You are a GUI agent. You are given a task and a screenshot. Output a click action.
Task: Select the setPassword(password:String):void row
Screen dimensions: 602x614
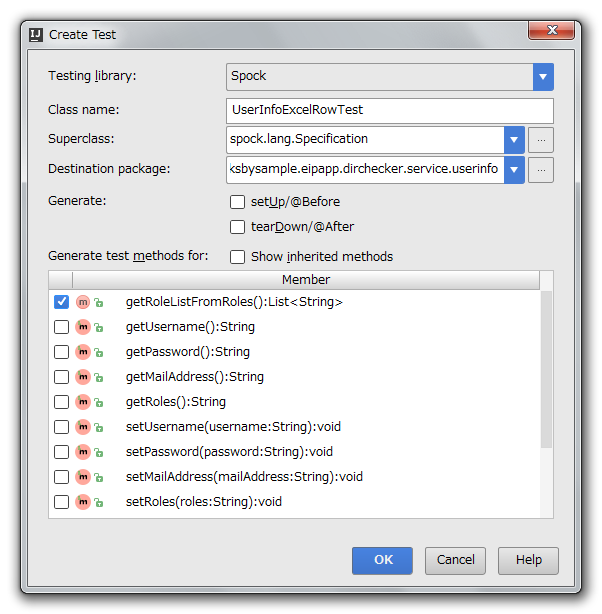click(294, 452)
